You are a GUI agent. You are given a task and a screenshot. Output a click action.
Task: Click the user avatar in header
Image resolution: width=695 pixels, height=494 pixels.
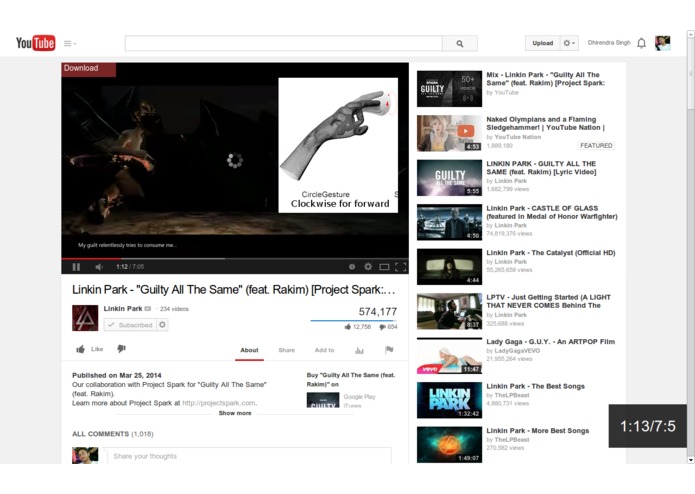663,43
